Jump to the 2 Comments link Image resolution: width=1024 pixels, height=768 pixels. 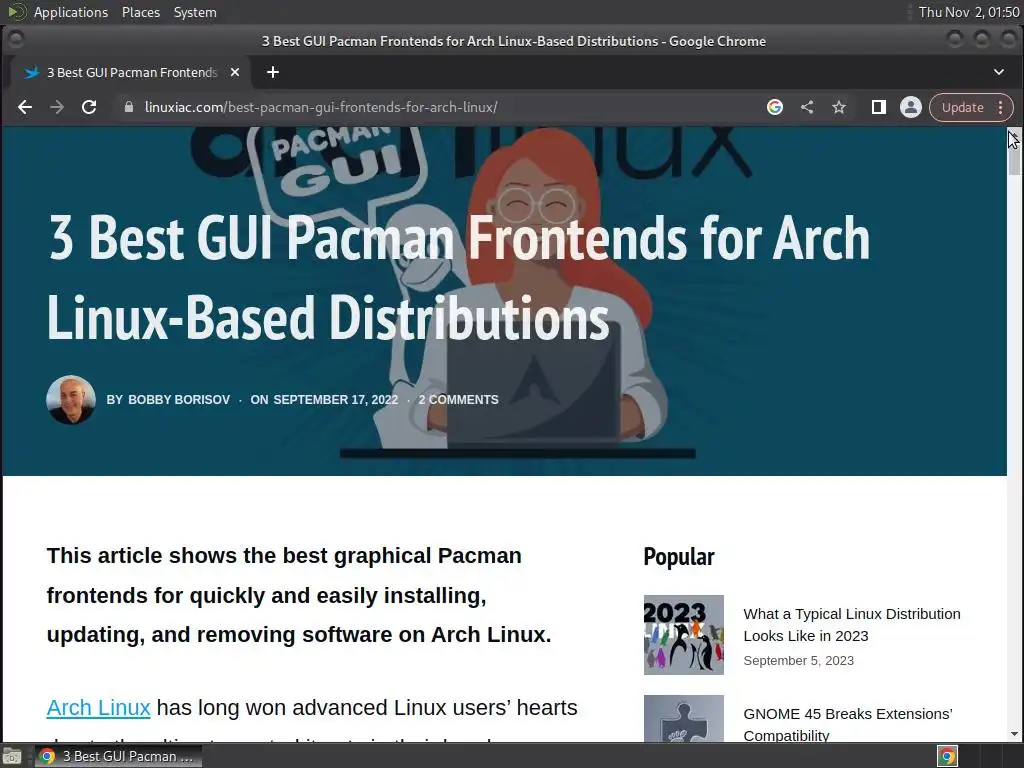458,400
